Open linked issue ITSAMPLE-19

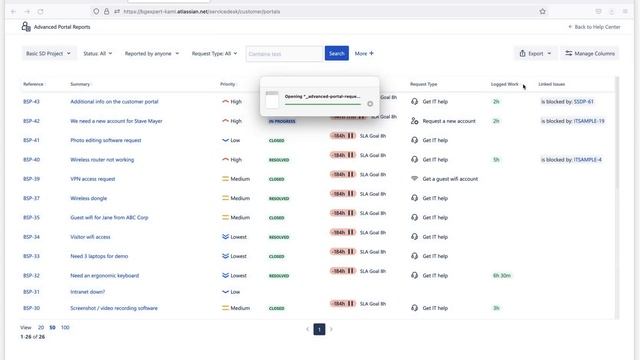click(589, 121)
